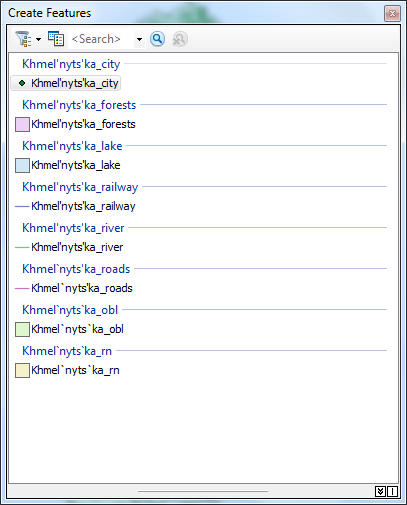Click the Khmel`nyts`ka_rn group heading
The width and height of the screenshot is (407, 505).
pyautogui.click(x=67, y=351)
